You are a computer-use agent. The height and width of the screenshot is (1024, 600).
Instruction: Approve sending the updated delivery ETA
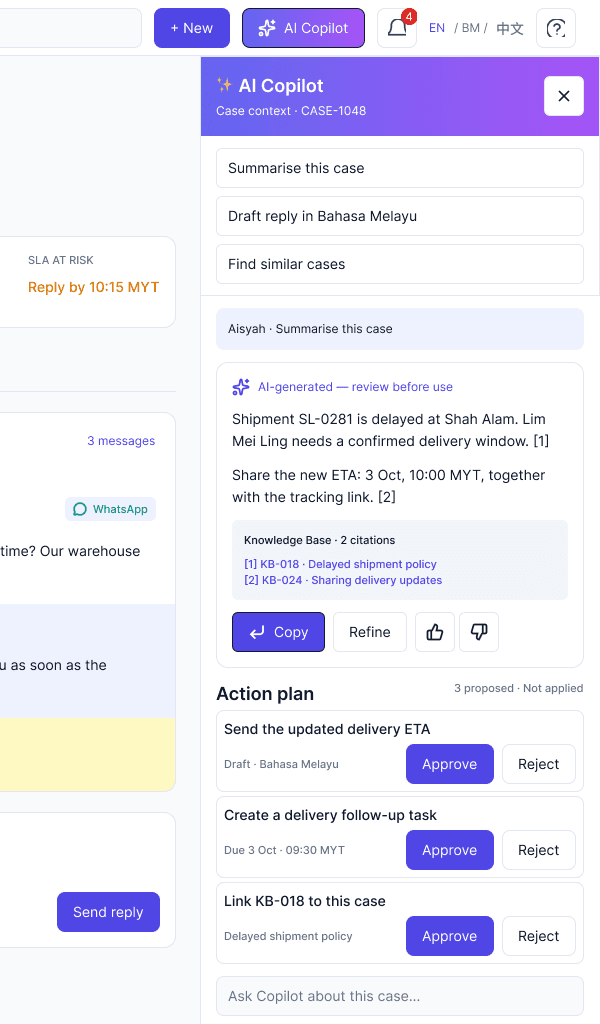click(x=450, y=764)
